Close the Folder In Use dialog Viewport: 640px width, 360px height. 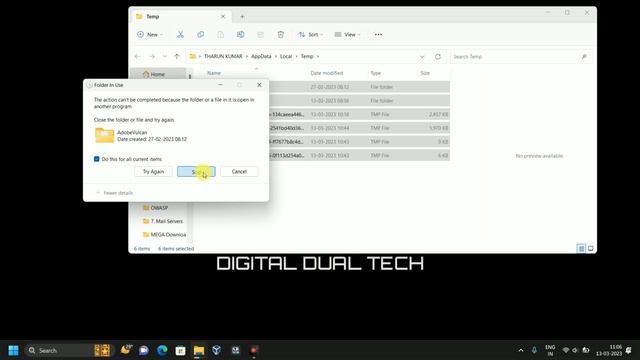[x=259, y=85]
